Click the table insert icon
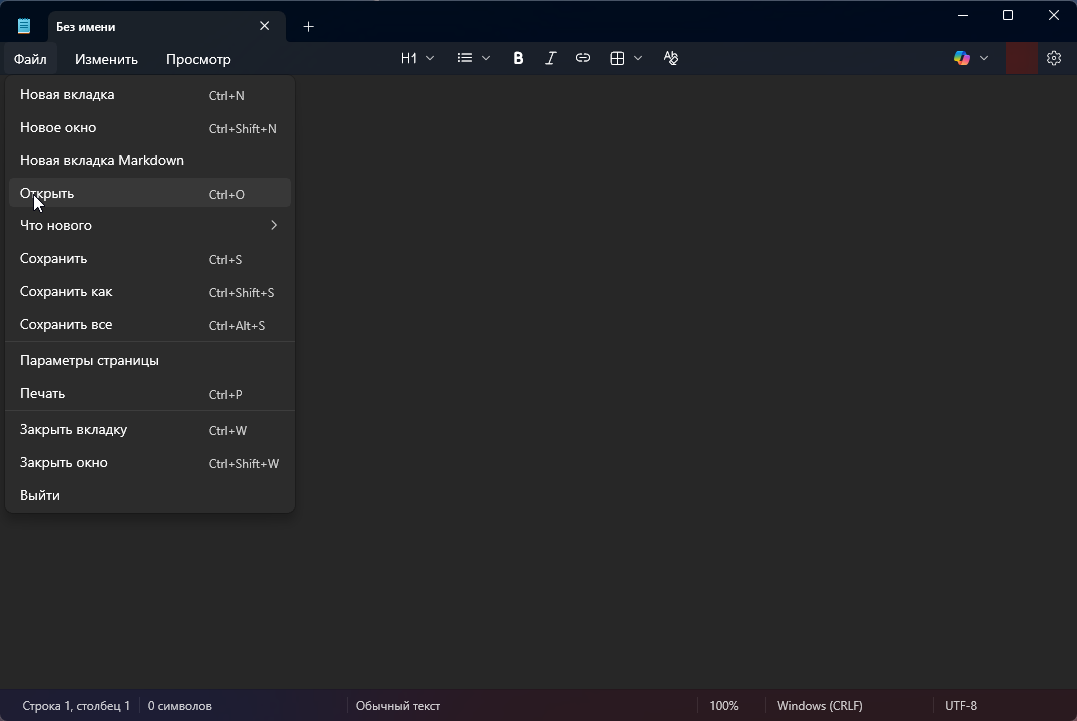This screenshot has width=1077, height=721. [x=617, y=58]
